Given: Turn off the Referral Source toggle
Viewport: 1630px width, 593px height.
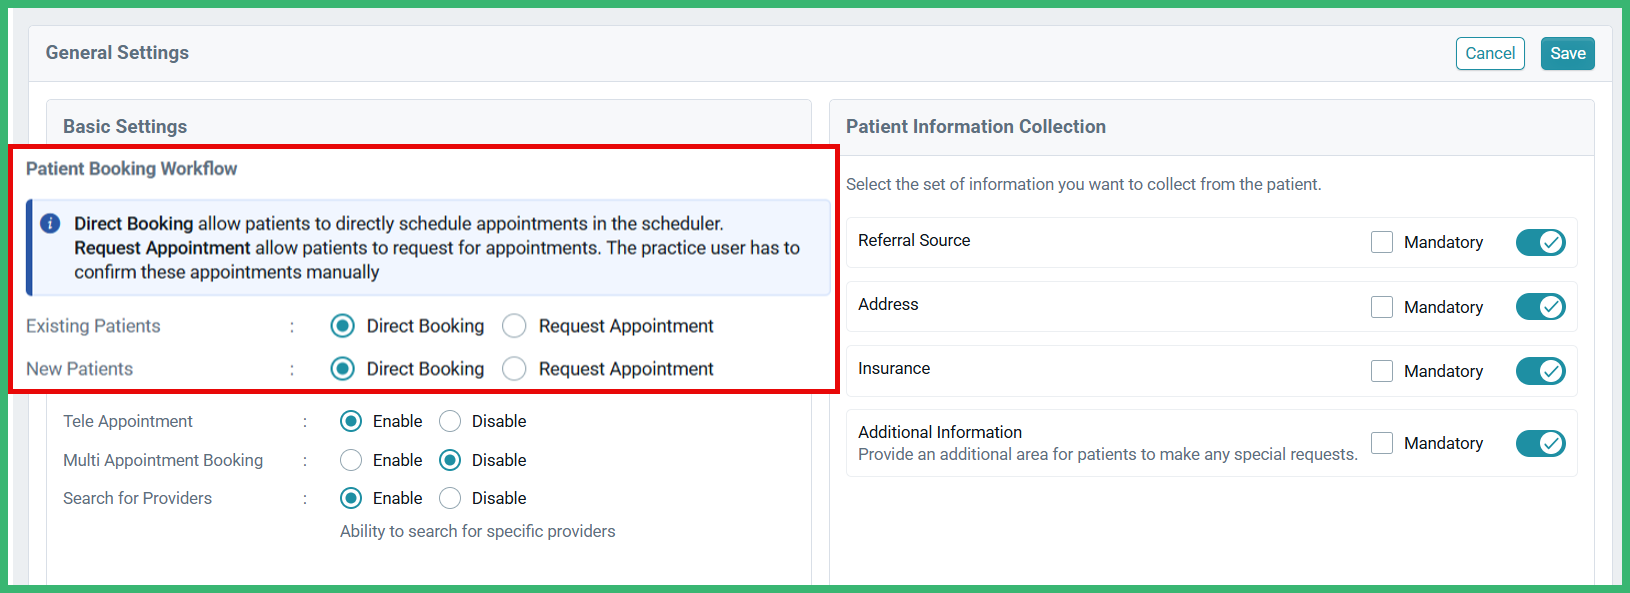Looking at the screenshot, I should click(x=1540, y=242).
